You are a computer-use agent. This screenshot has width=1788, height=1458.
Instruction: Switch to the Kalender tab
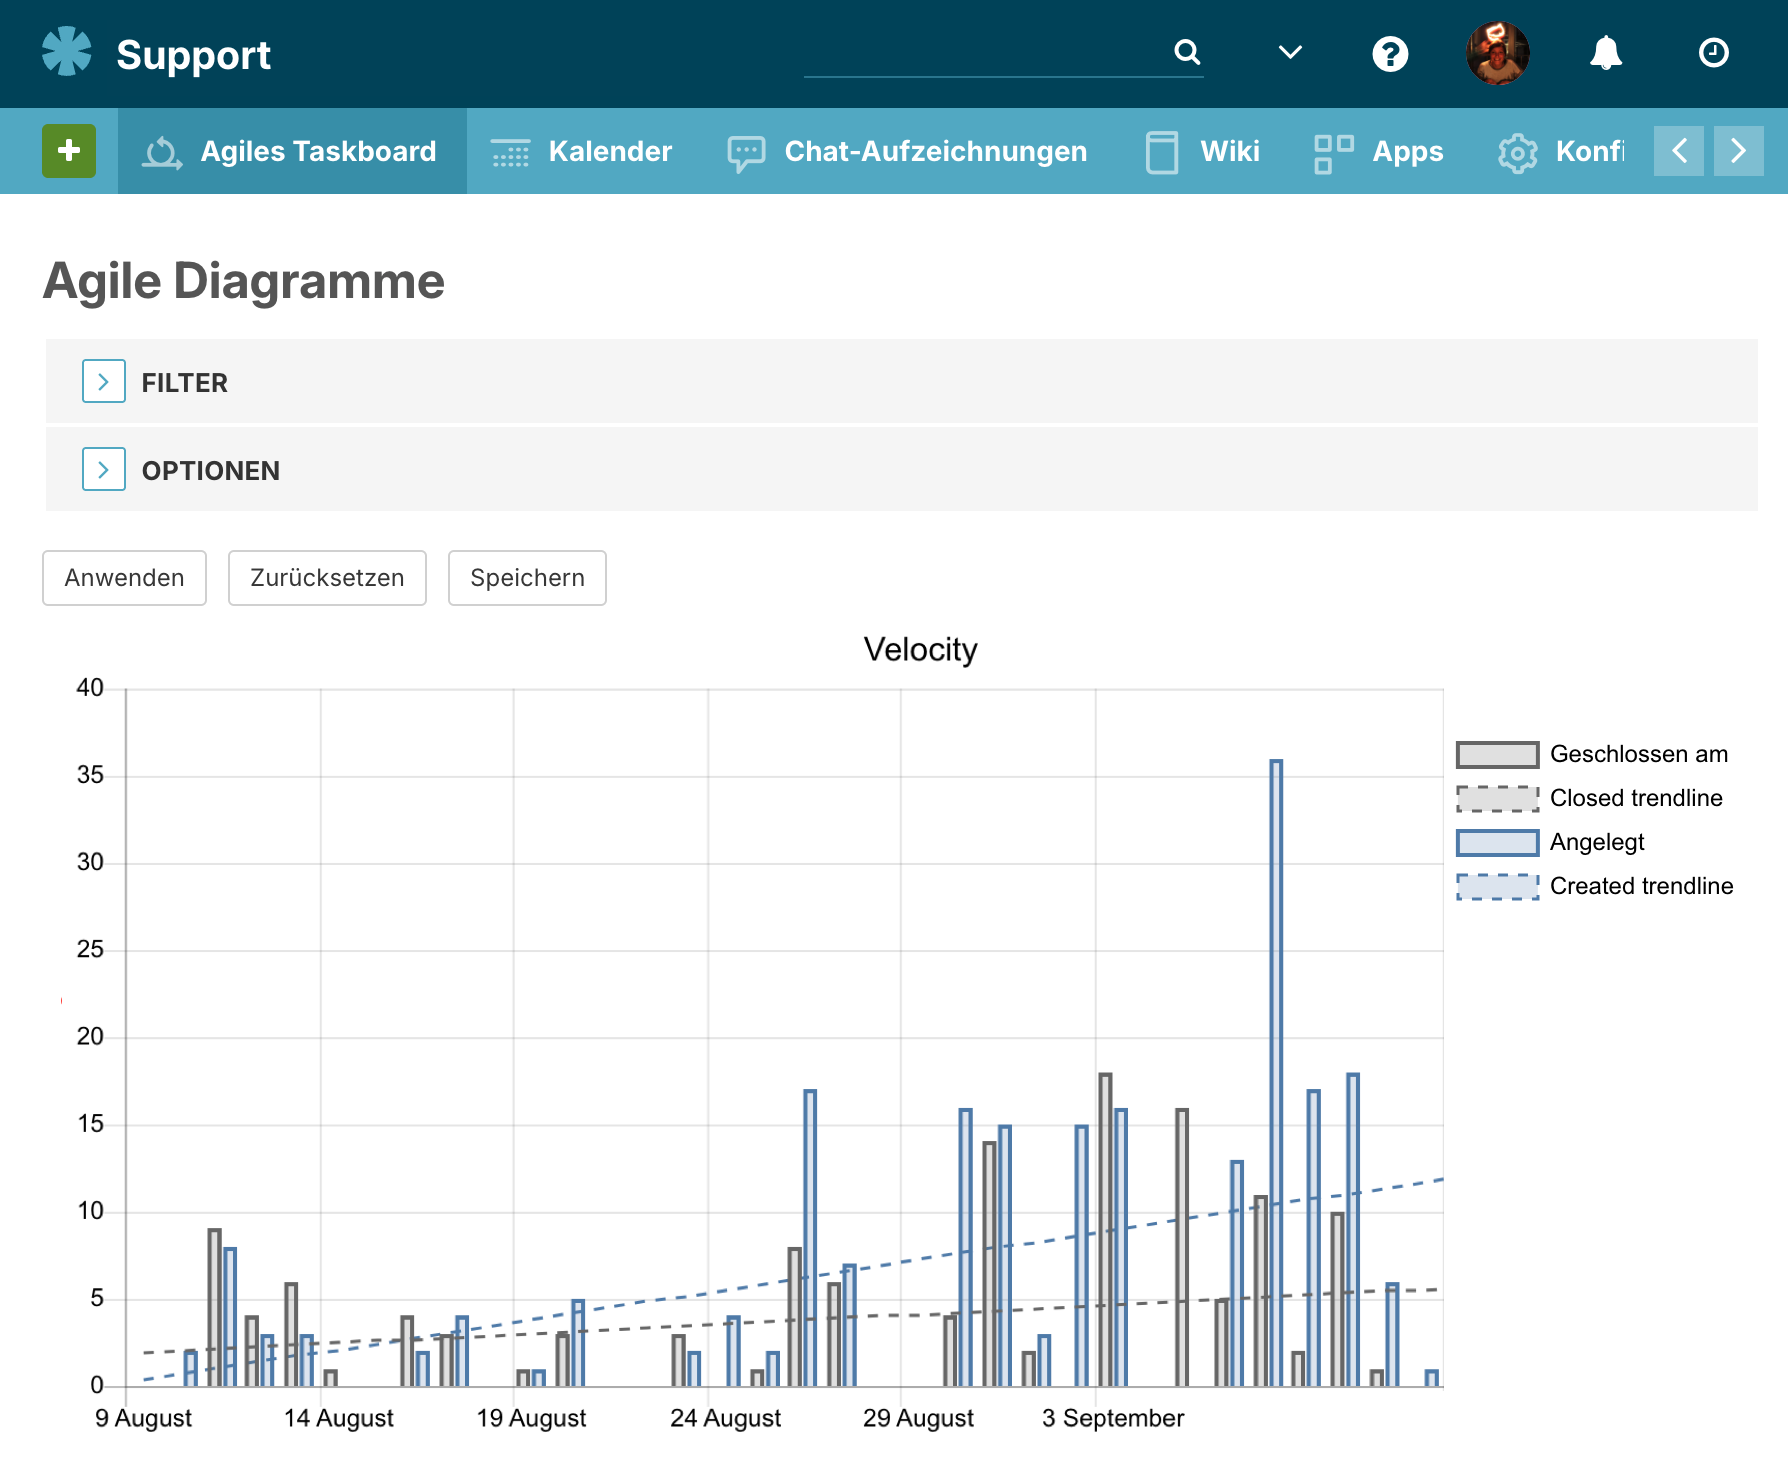coord(581,151)
